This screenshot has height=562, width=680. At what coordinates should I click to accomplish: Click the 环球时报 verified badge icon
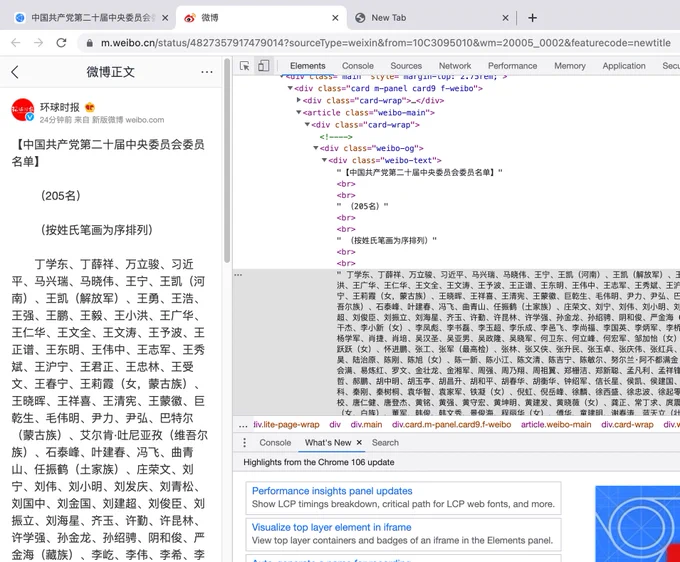tap(29, 117)
